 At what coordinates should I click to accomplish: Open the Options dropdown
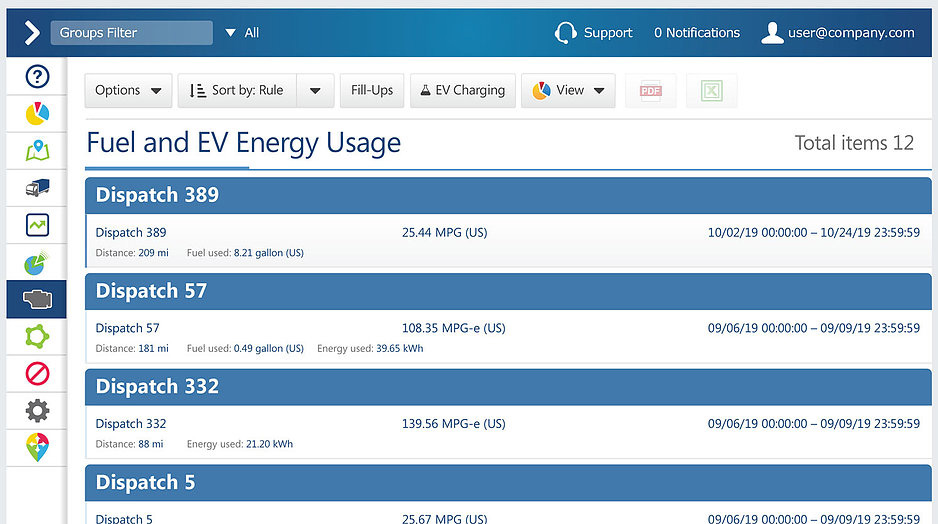tap(128, 91)
